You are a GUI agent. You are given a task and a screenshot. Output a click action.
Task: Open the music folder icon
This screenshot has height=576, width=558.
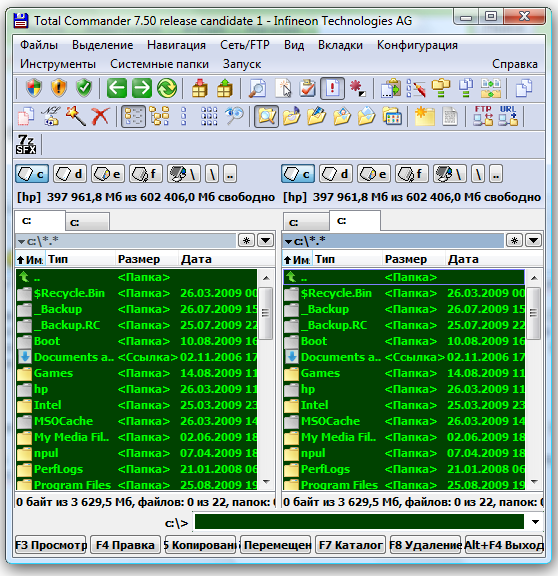[292, 116]
